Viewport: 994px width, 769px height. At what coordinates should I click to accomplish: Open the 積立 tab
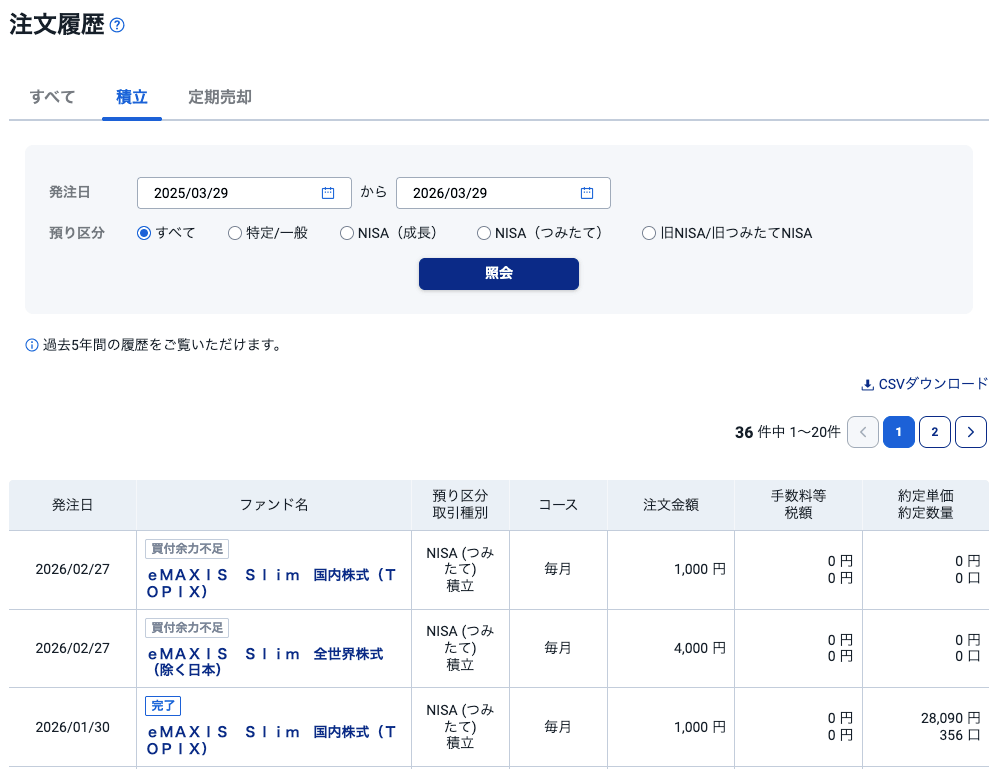click(132, 97)
